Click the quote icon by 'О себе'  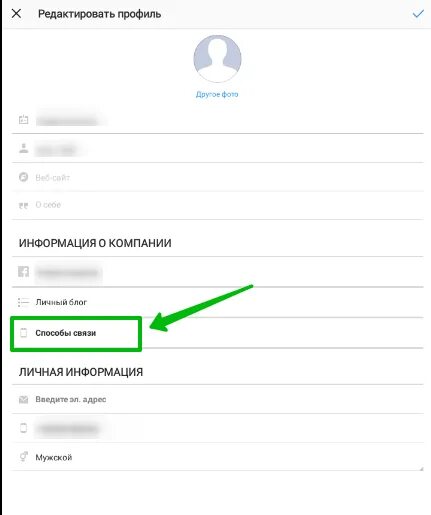coord(23,205)
